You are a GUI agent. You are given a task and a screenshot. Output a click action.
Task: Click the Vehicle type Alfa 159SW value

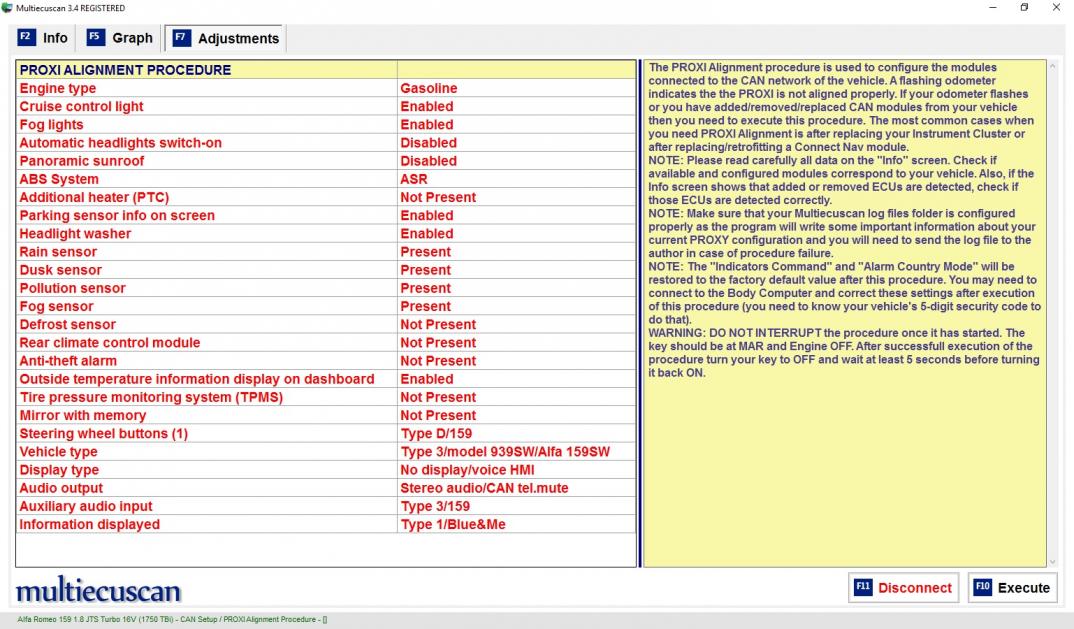[x=504, y=452]
